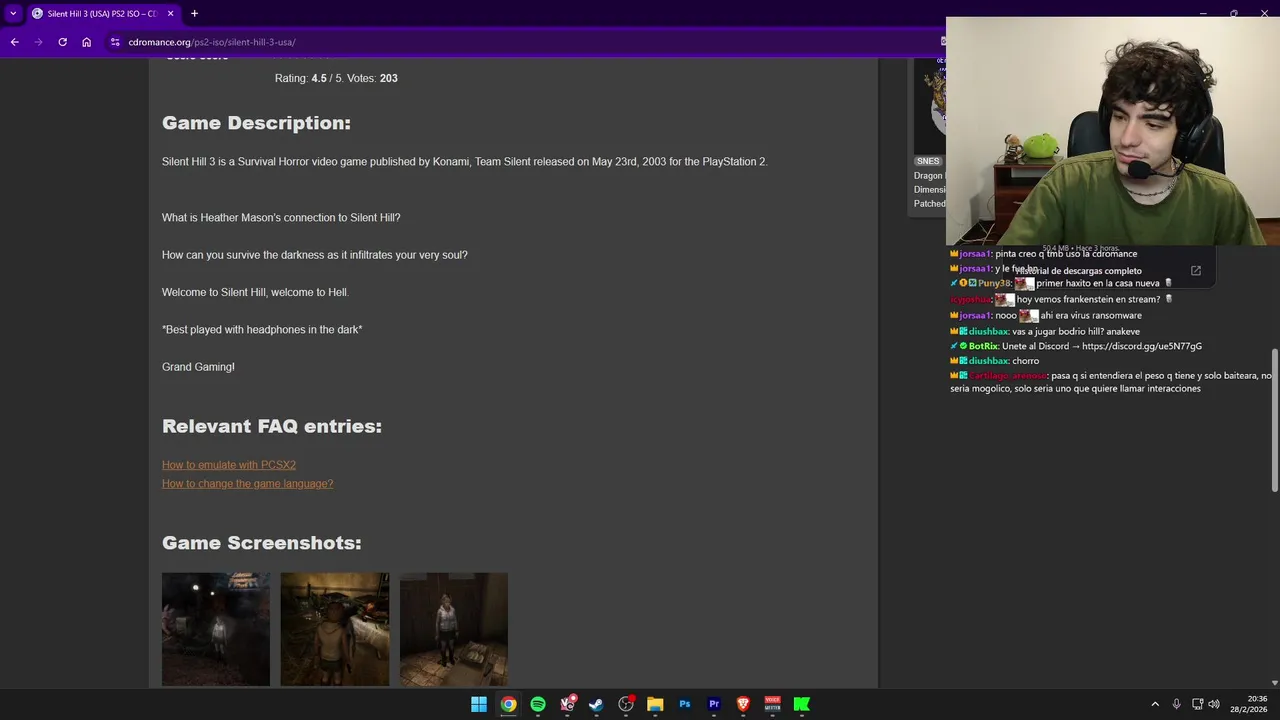This screenshot has height=720, width=1280.
Task: Open How to emulate with PCSX2 link
Action: [x=229, y=465]
